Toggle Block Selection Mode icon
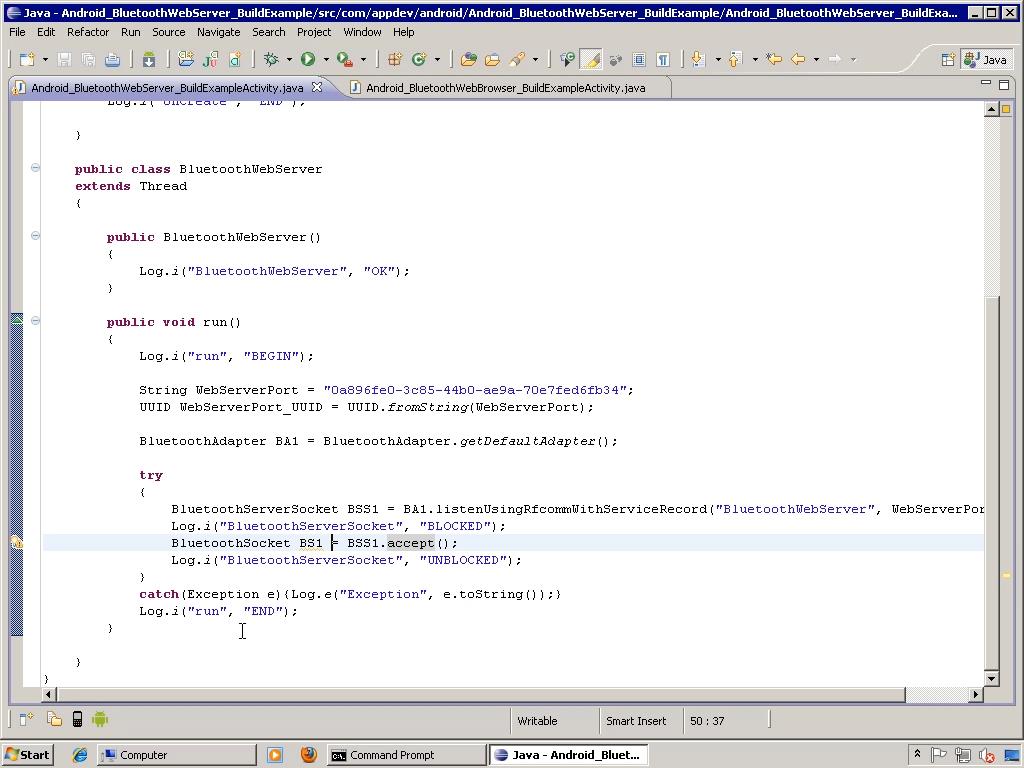 coord(639,59)
